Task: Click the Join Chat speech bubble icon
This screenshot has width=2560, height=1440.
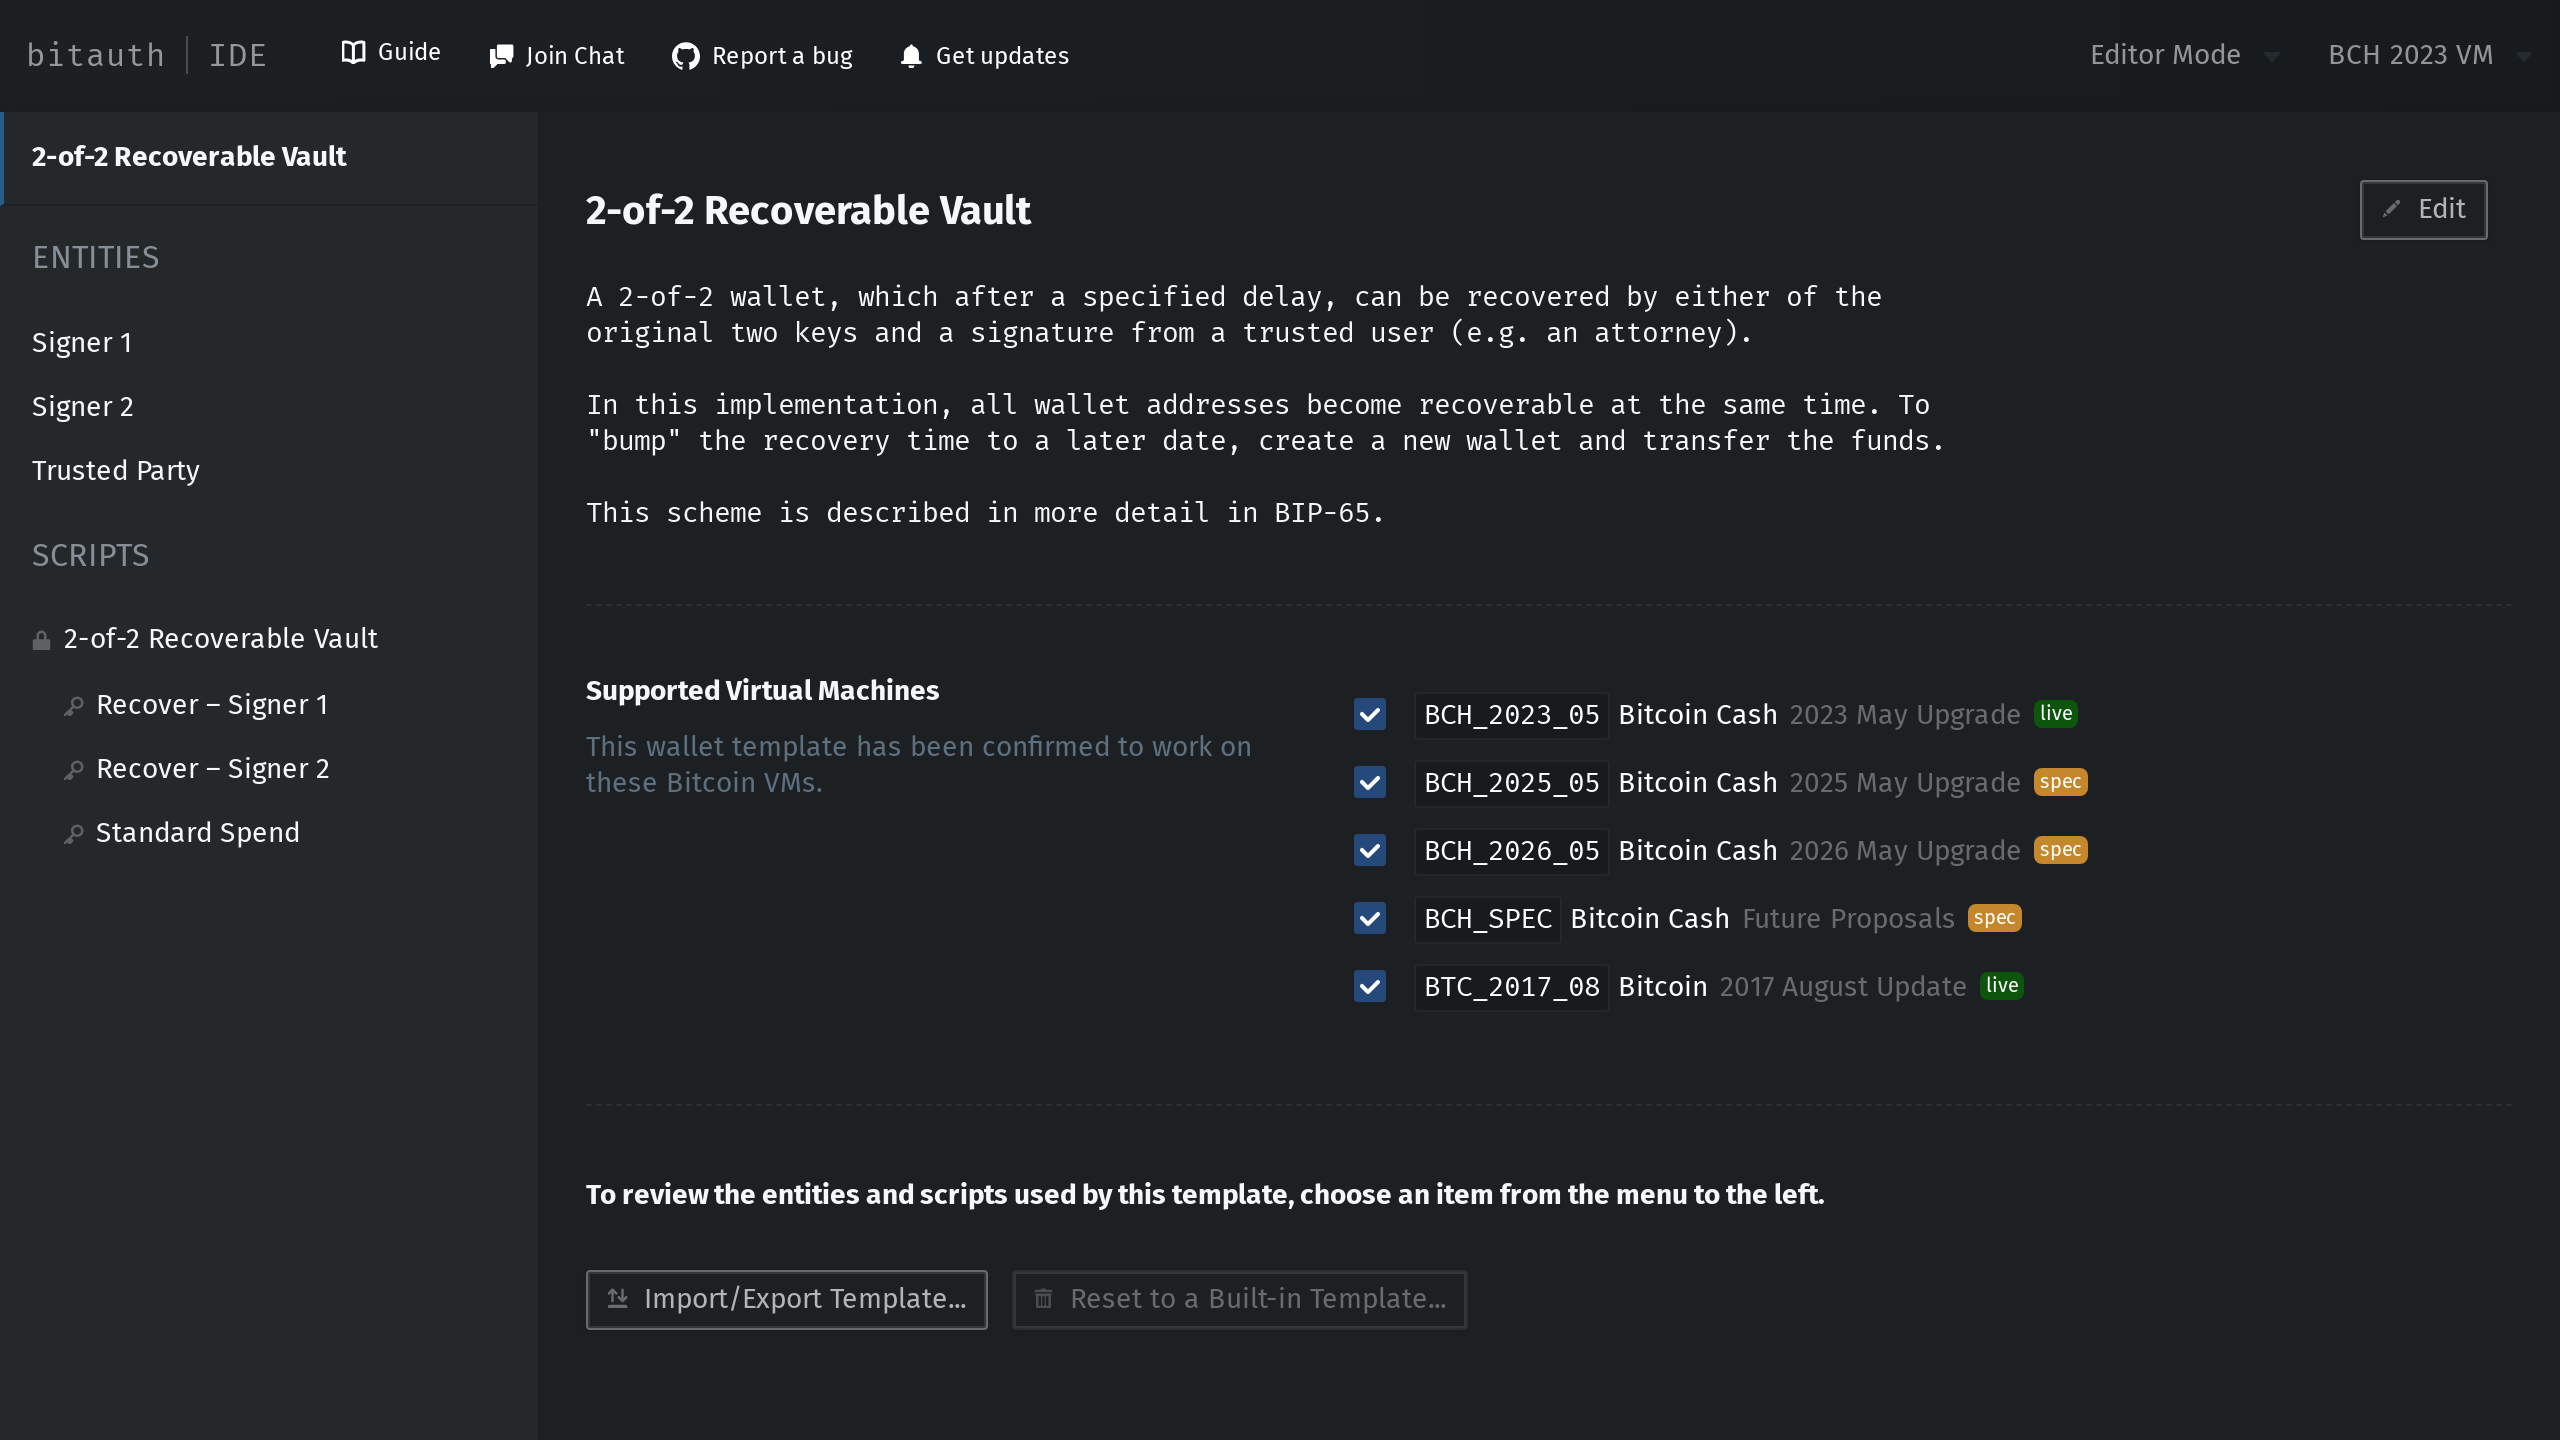Action: pos(501,56)
